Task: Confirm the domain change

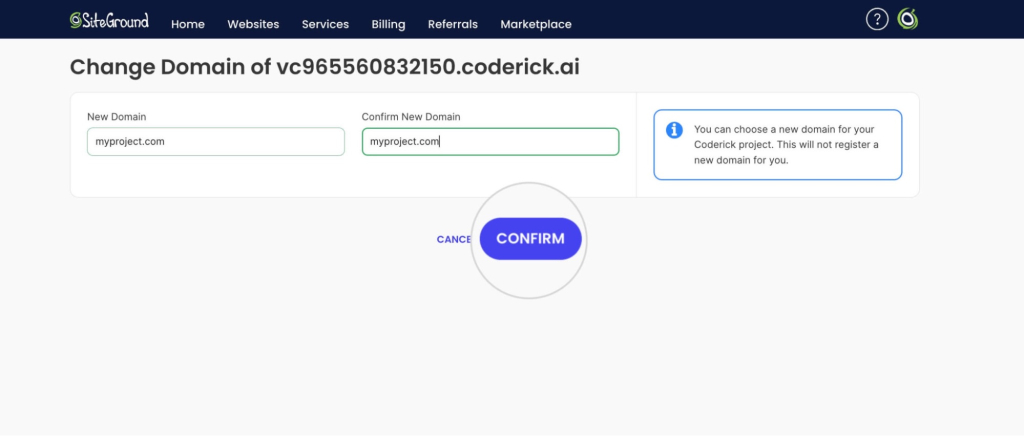Action: tap(531, 239)
